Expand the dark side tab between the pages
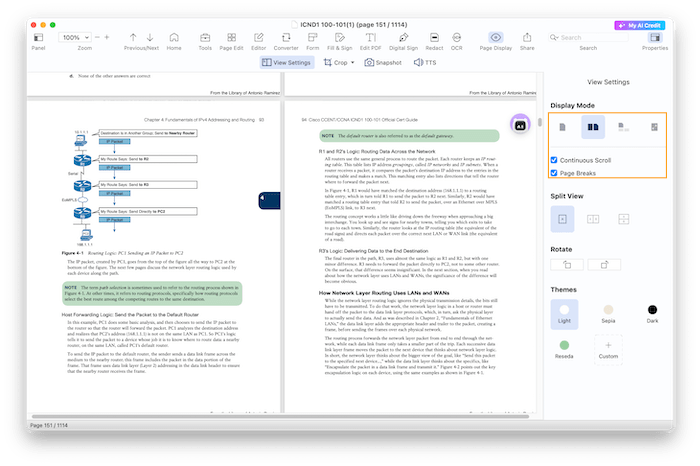This screenshot has height=466, width=700. click(x=270, y=200)
